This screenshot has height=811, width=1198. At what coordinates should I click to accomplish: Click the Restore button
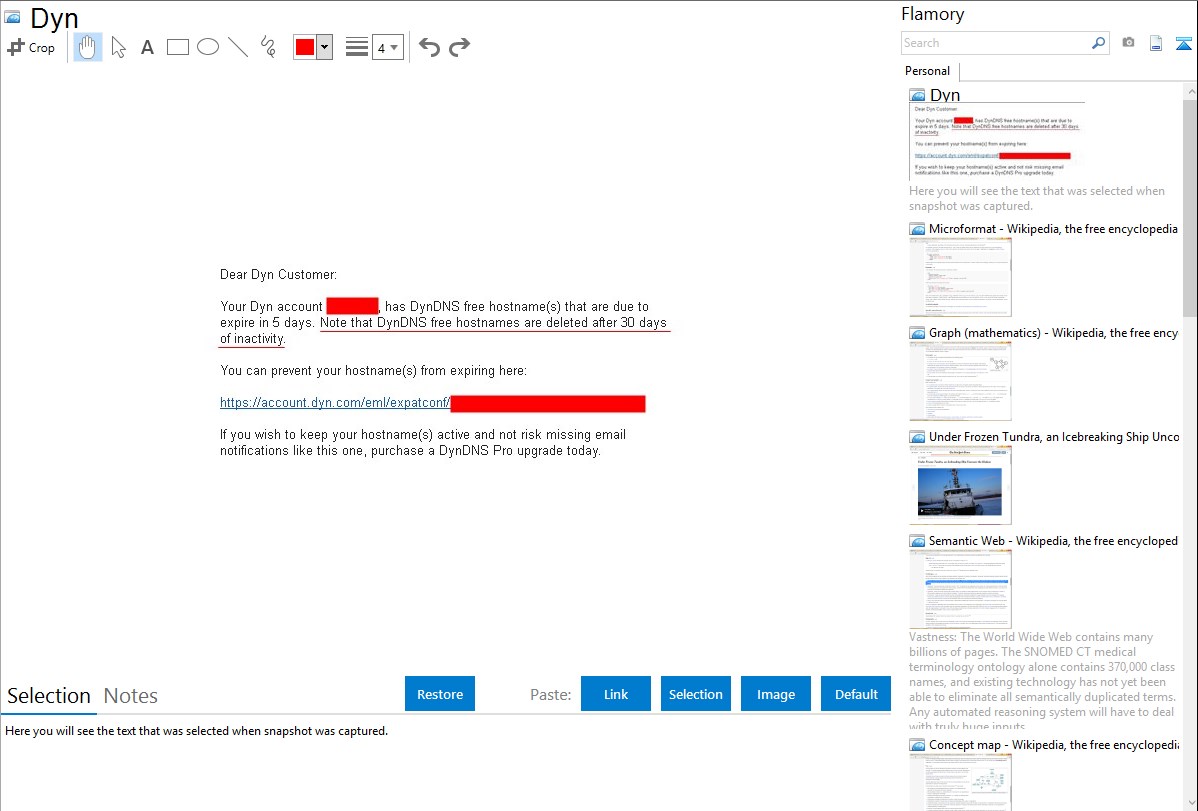coord(440,694)
